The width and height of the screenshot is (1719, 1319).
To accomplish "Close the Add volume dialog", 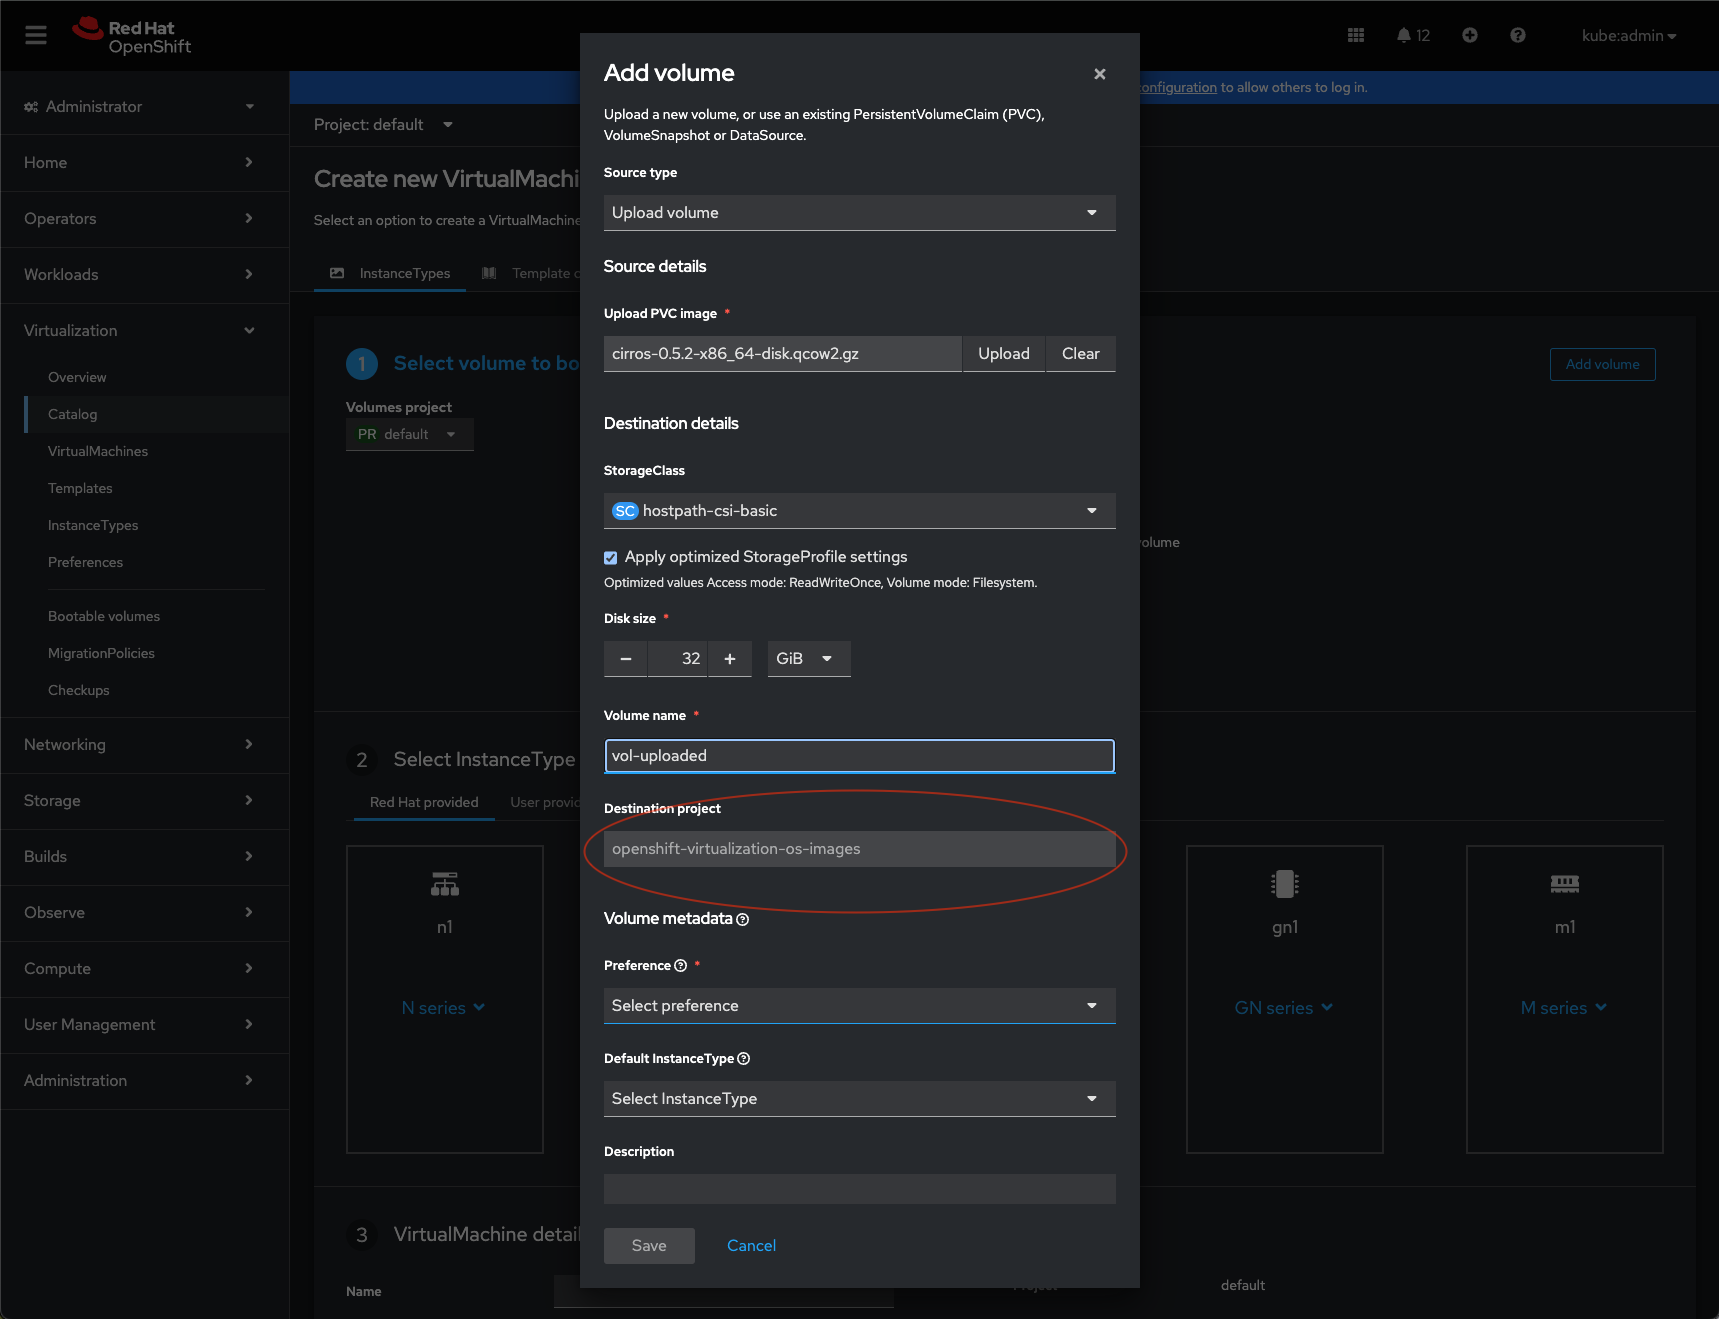I will point(1100,74).
